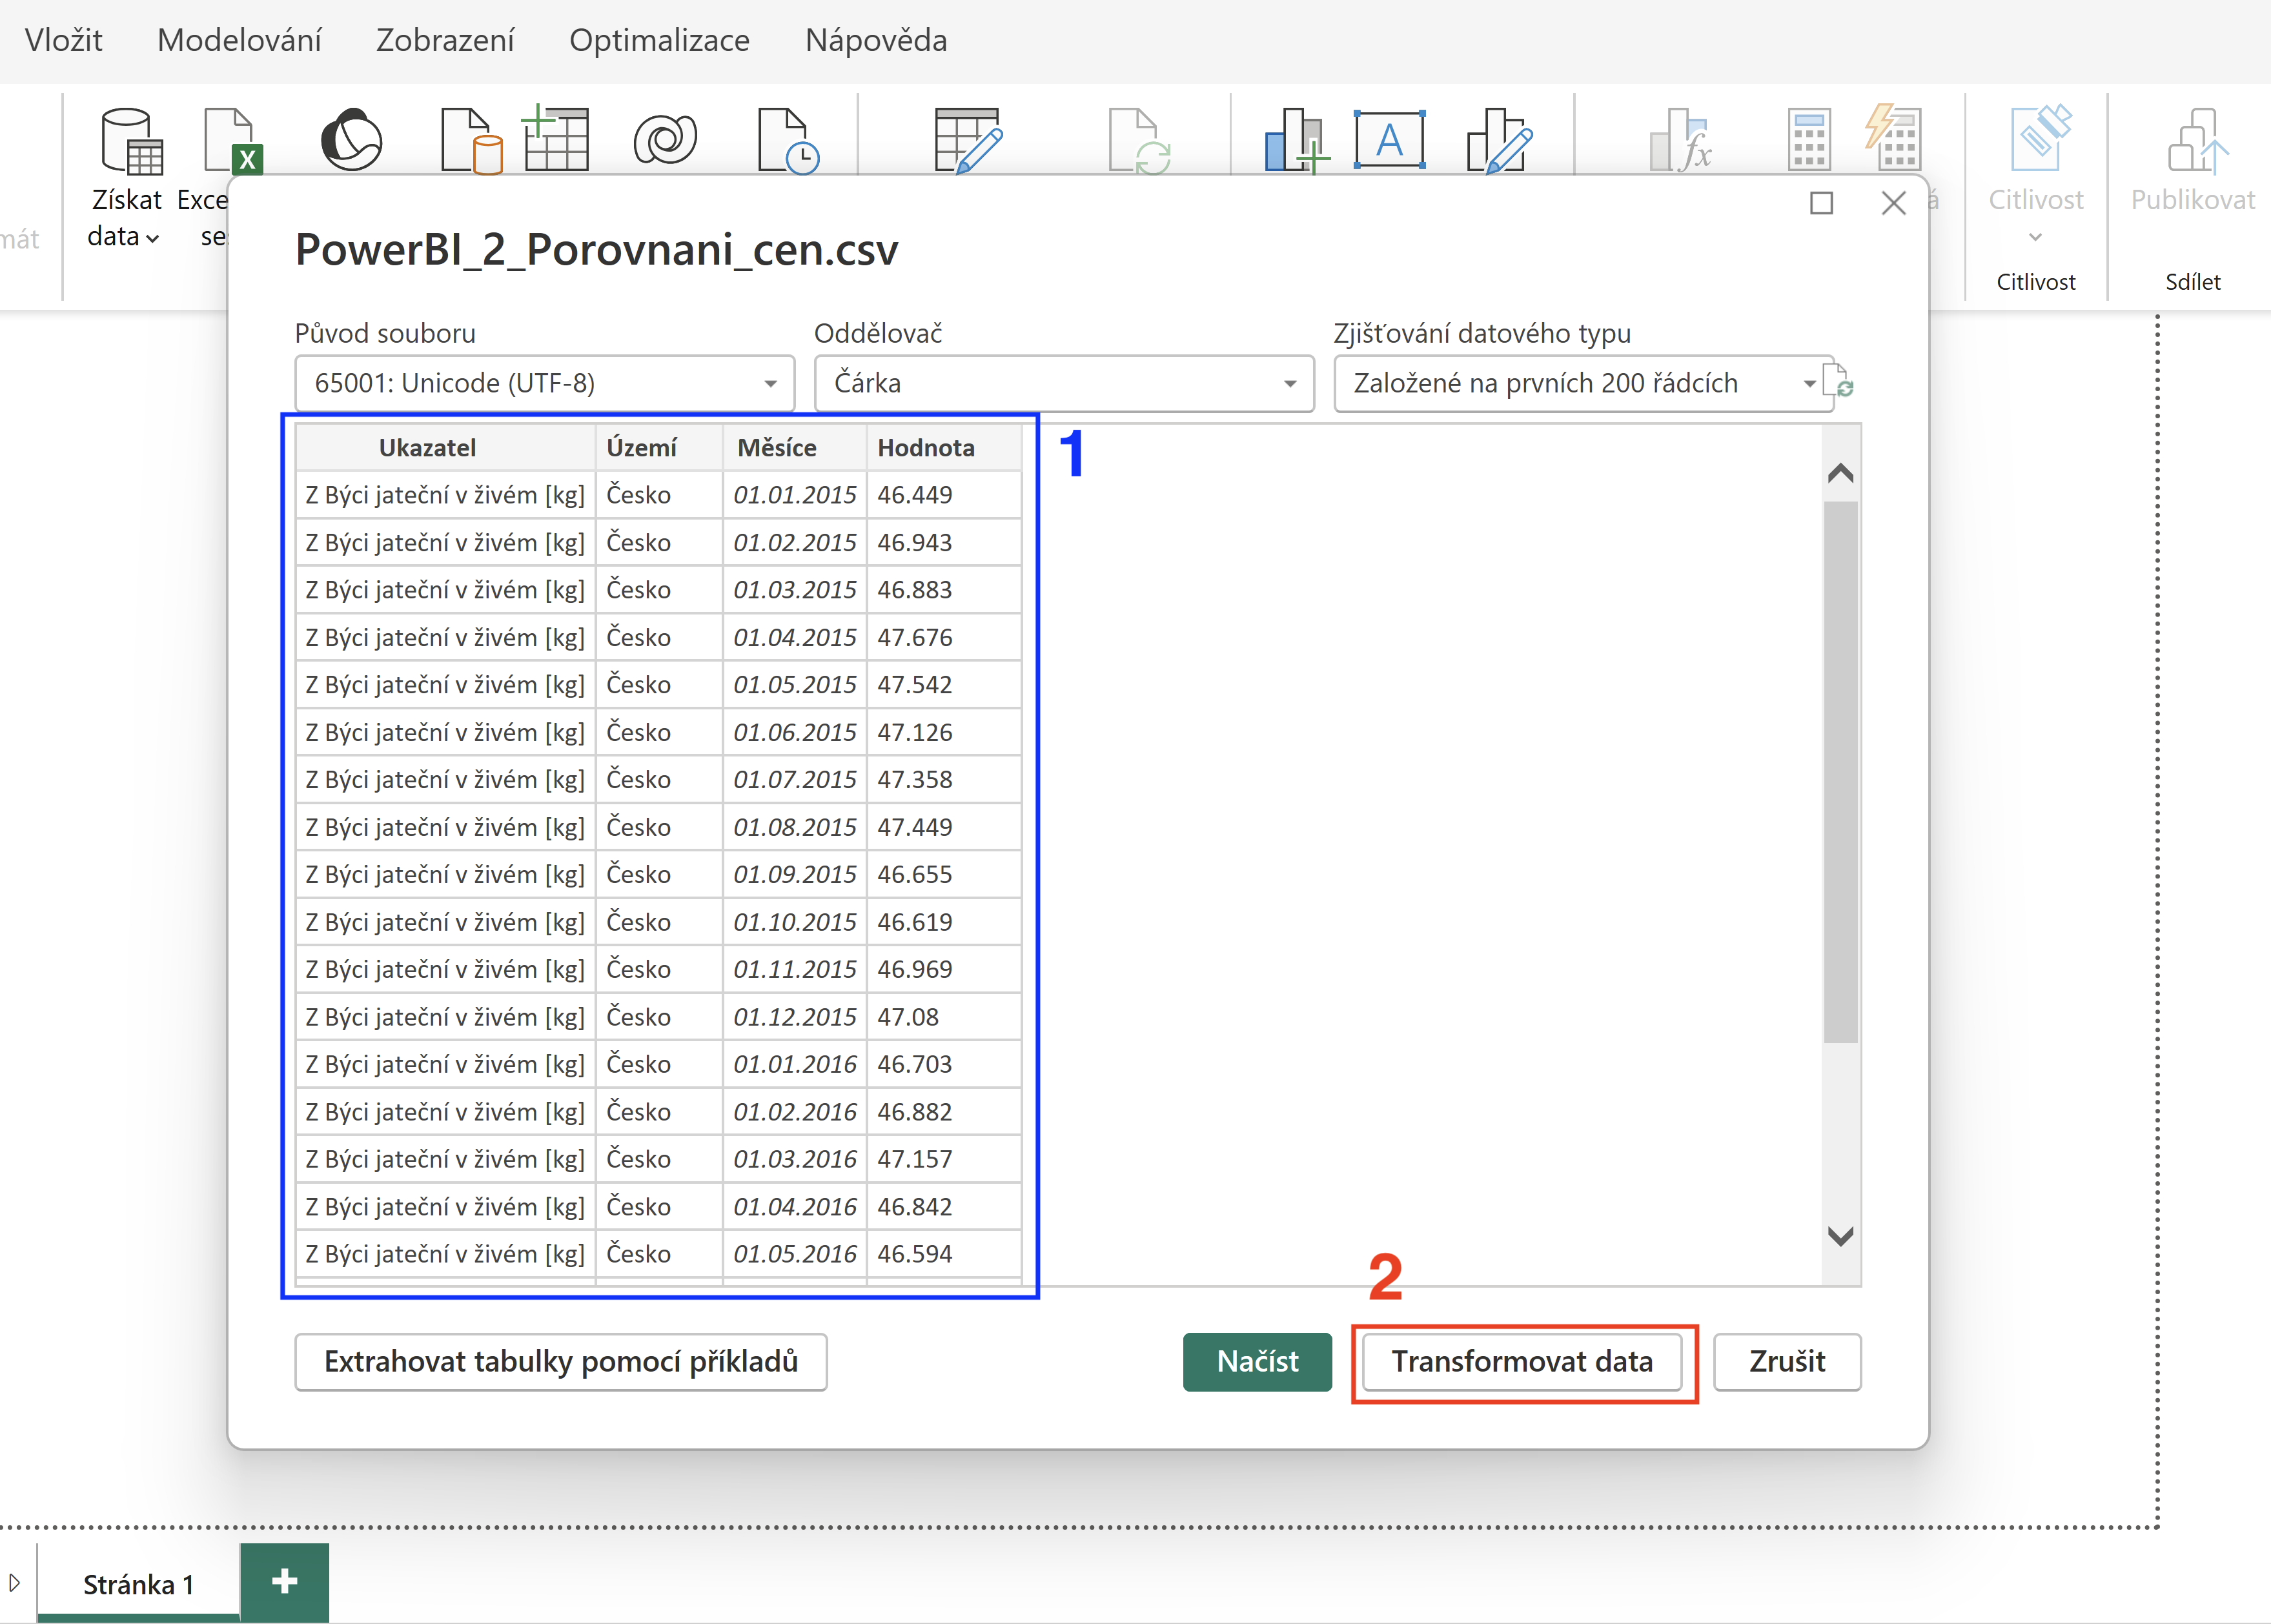2271x1624 pixels.
Task: Click the ribbon Refresh document icon
Action: point(1140,140)
